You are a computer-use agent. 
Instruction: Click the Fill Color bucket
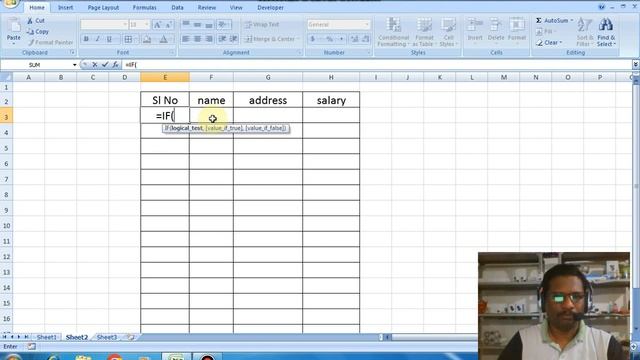(x=147, y=39)
